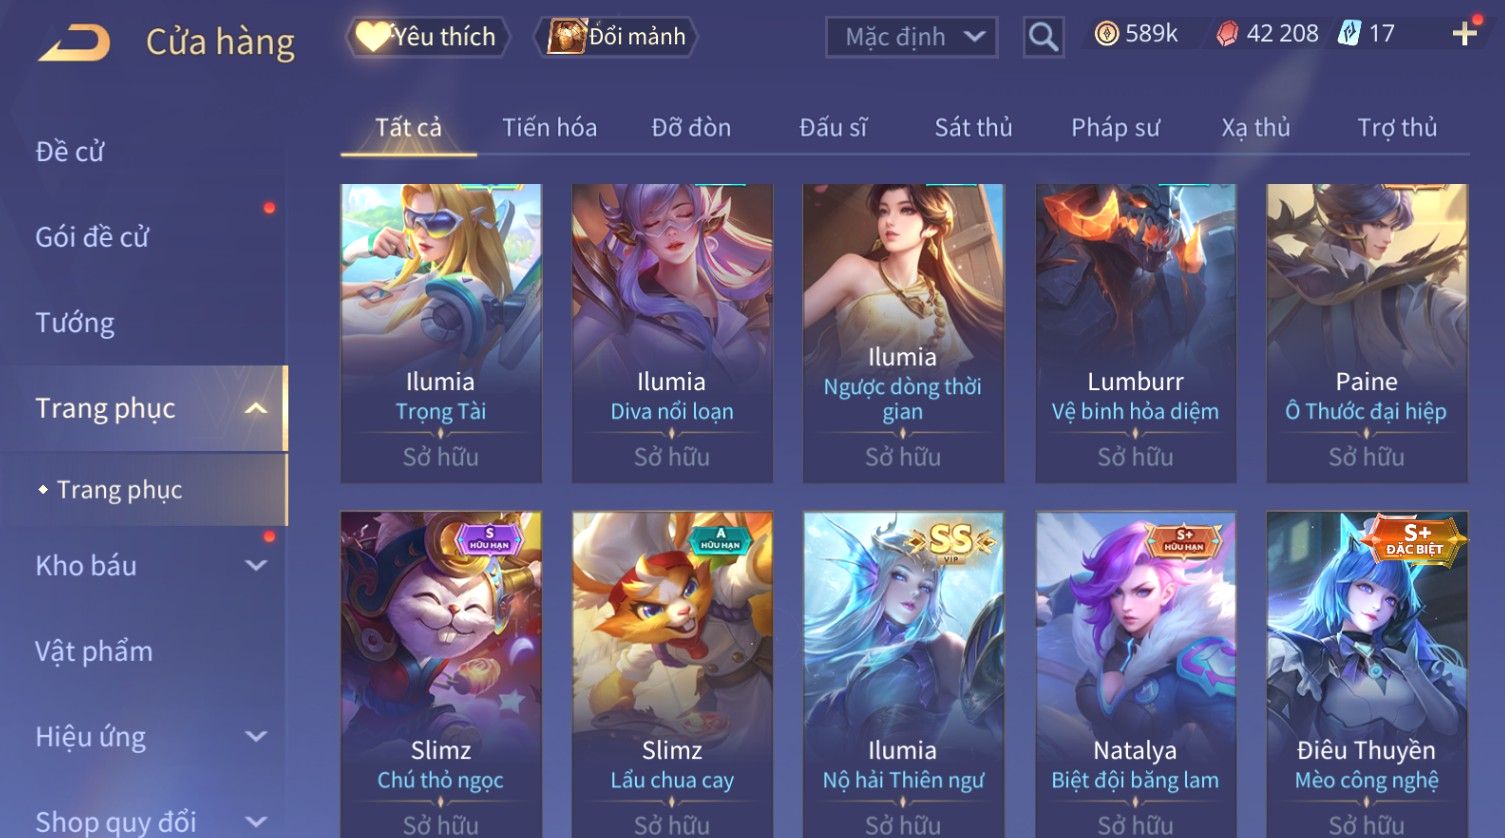Open Tướng in the sidebar

click(75, 323)
